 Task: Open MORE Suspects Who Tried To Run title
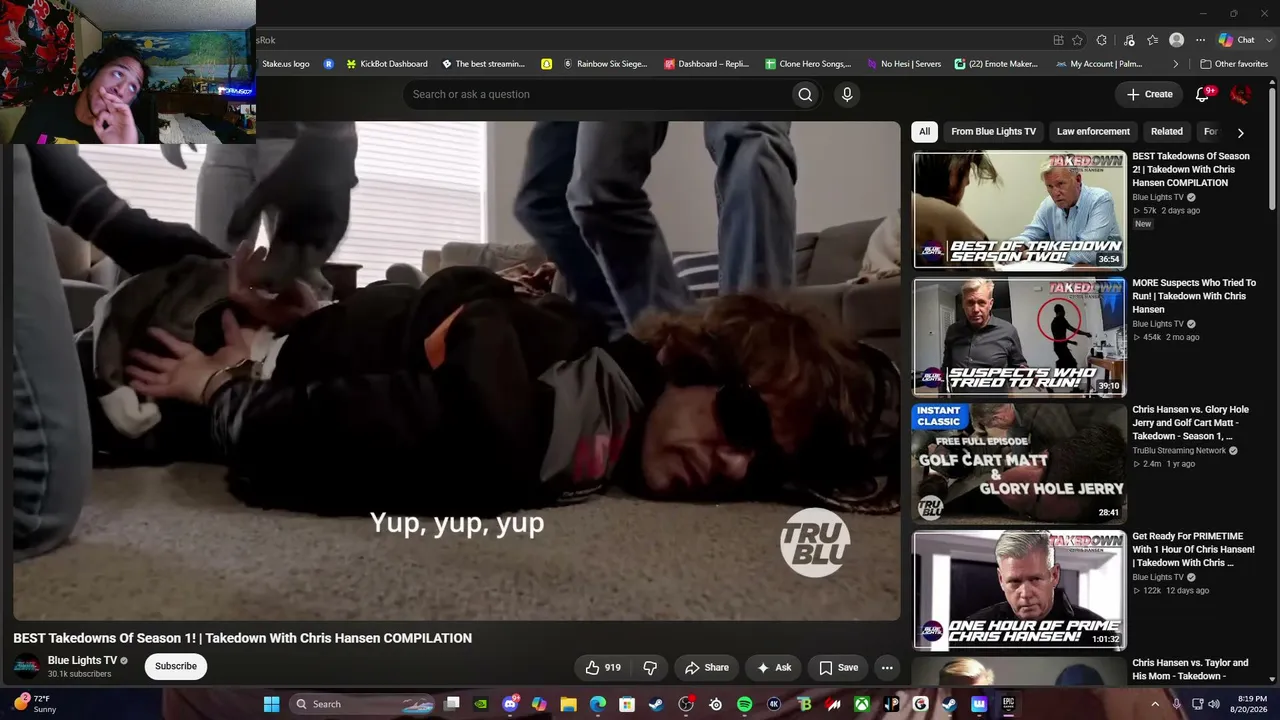point(1194,296)
